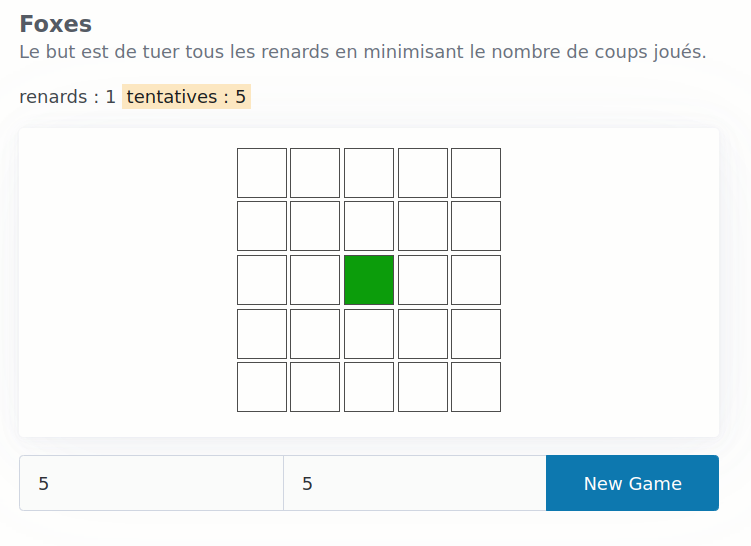
Task: Click the green center grid cell
Action: 369,280
